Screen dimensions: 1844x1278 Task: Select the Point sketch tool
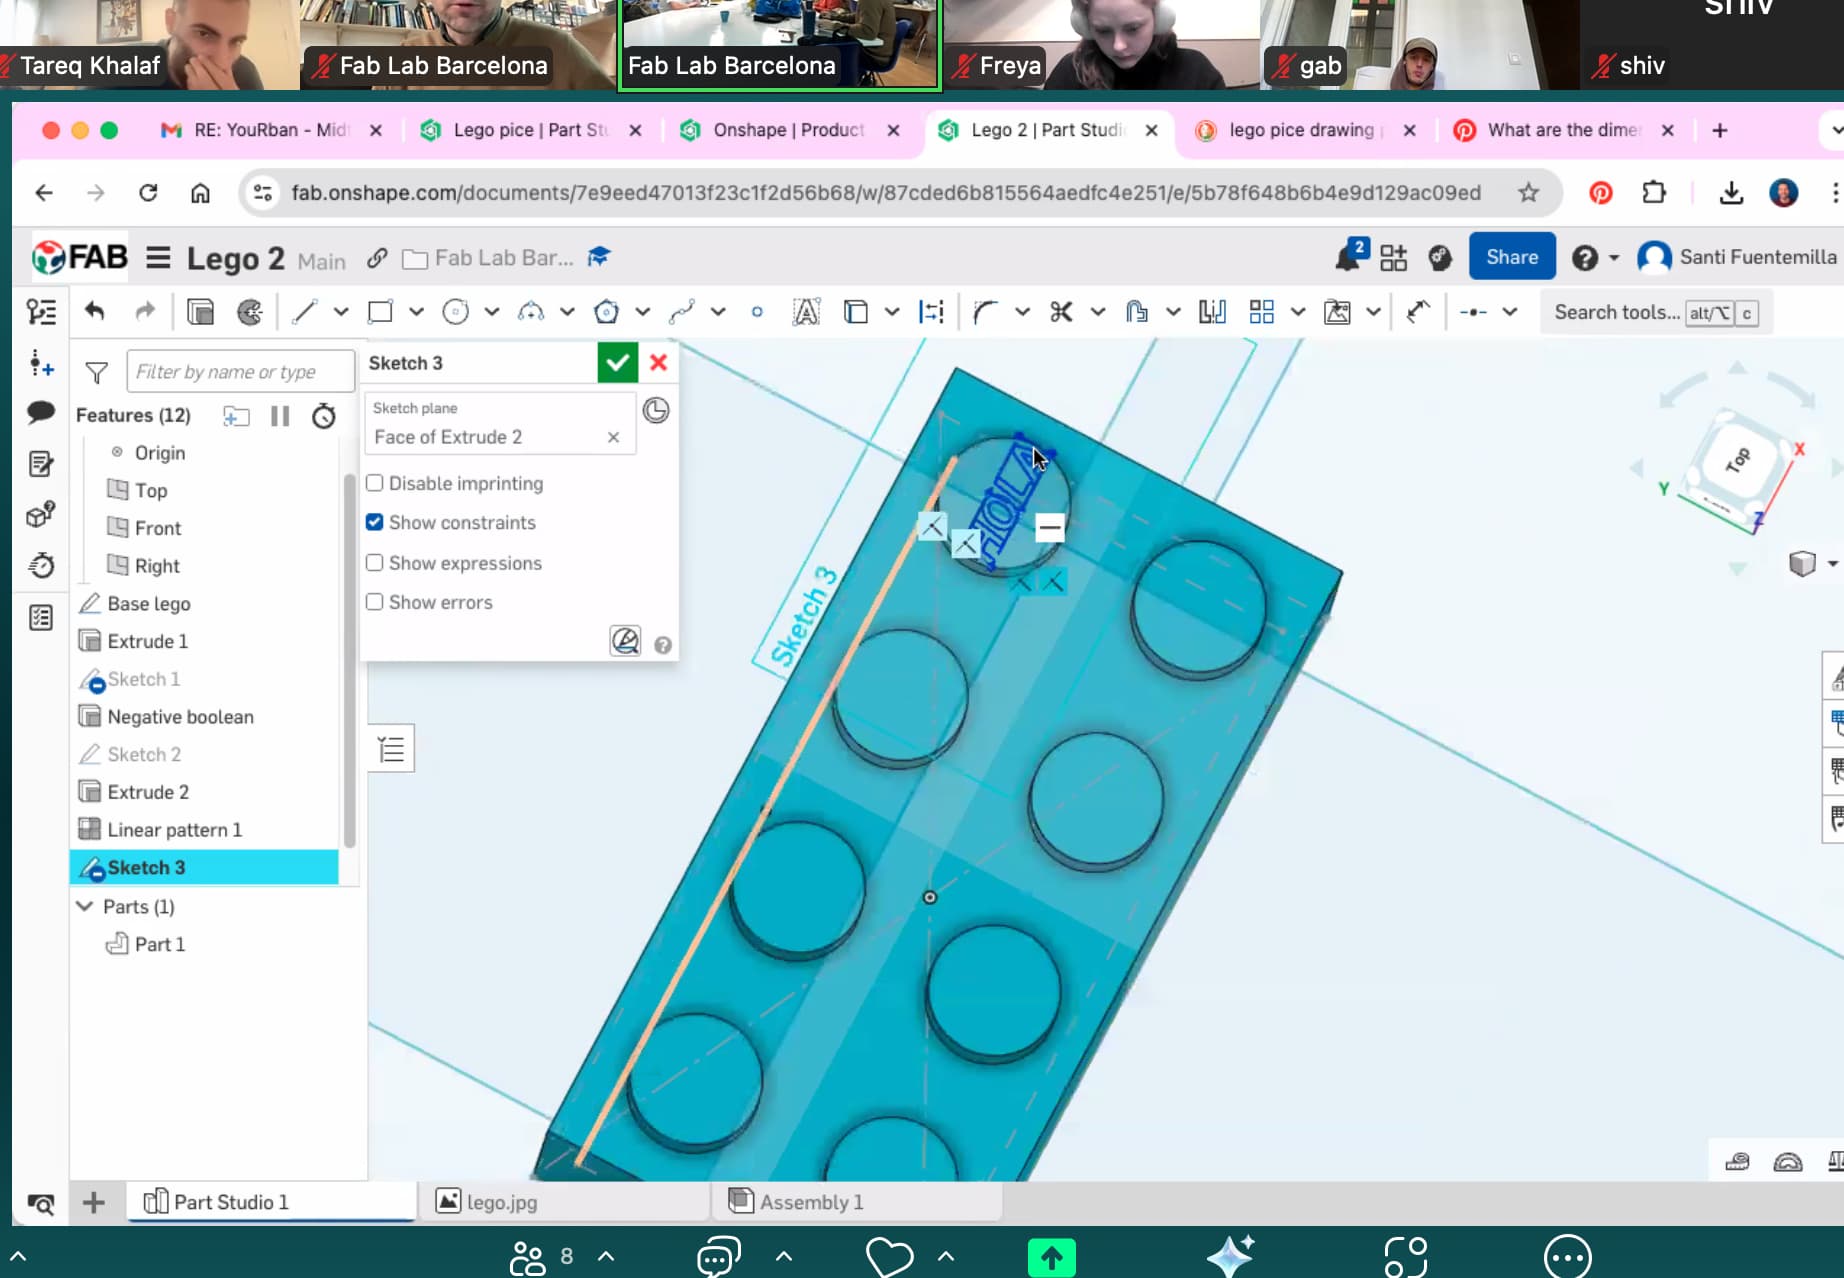click(x=757, y=312)
